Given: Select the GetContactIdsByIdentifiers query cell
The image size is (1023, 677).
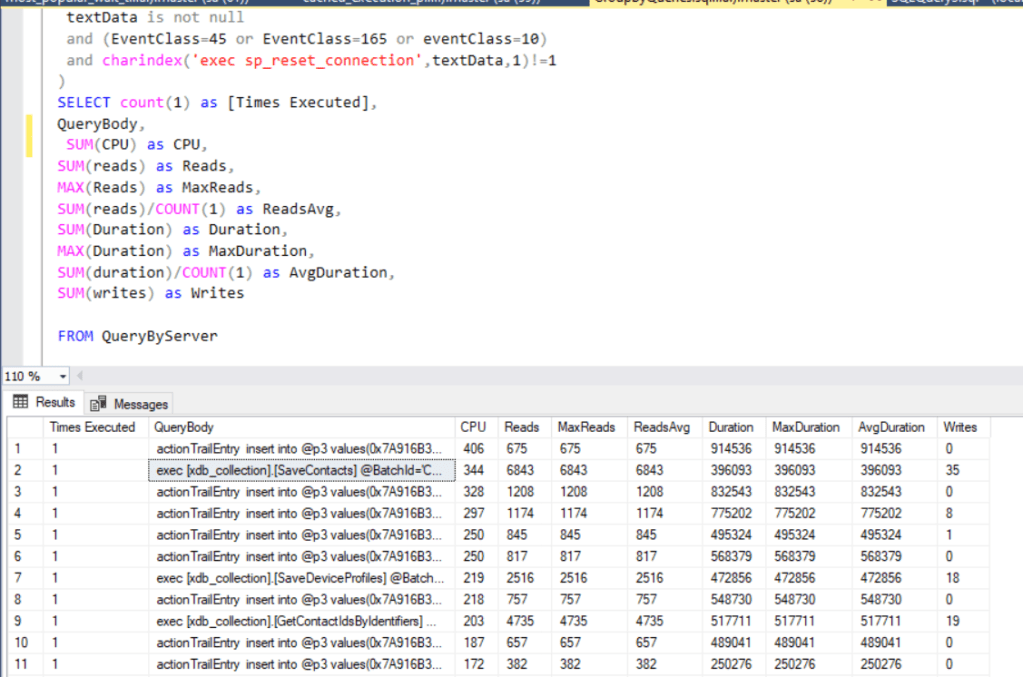Looking at the screenshot, I should click(301, 621).
